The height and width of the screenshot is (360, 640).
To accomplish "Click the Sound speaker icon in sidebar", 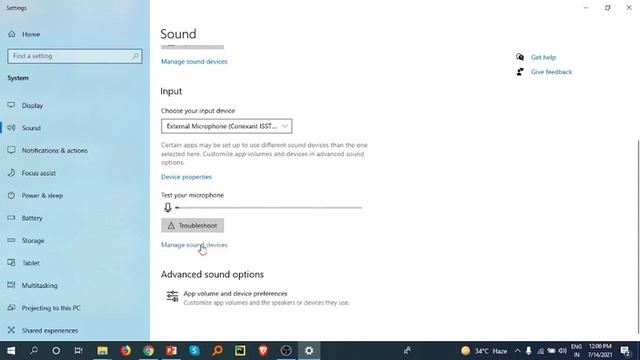I will [11, 128].
